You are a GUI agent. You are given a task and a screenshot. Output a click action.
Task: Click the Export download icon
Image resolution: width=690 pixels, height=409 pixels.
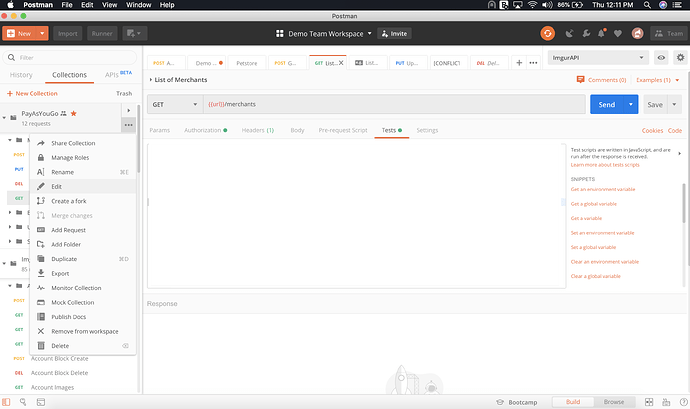pyautogui.click(x=41, y=273)
